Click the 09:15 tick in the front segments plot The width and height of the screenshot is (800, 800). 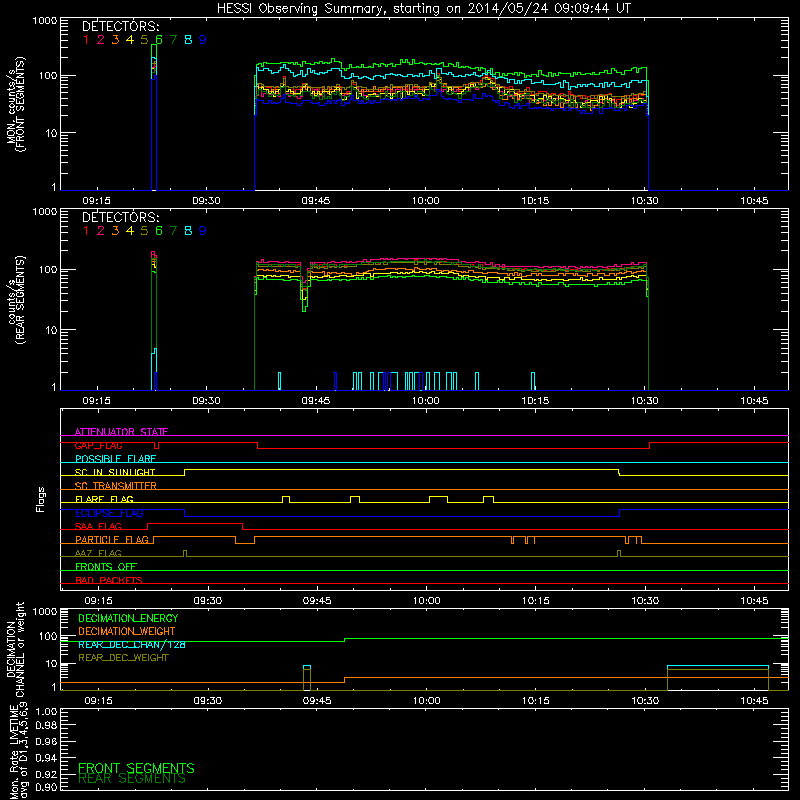(96, 201)
